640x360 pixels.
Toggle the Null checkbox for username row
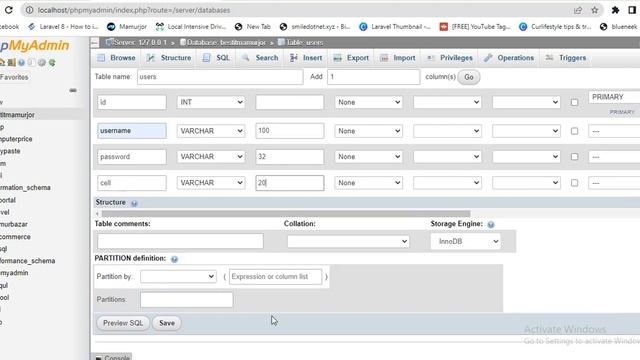pos(574,131)
